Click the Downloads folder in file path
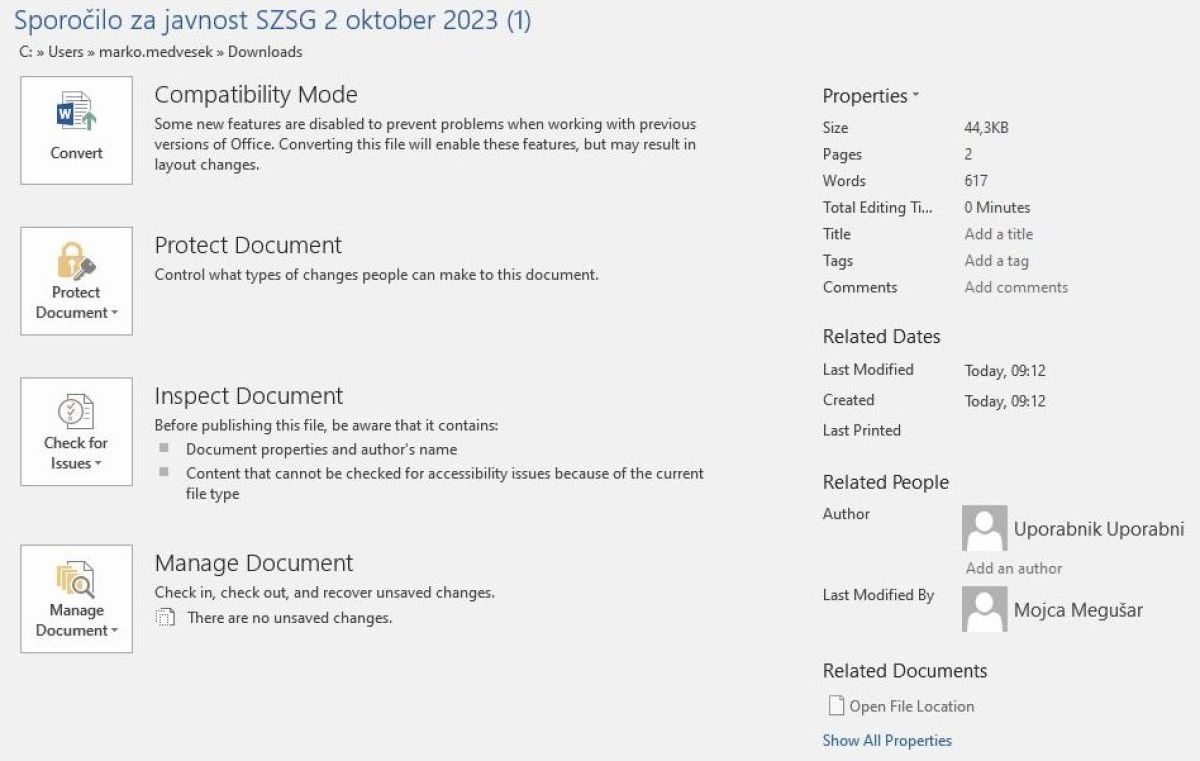 click(x=263, y=52)
